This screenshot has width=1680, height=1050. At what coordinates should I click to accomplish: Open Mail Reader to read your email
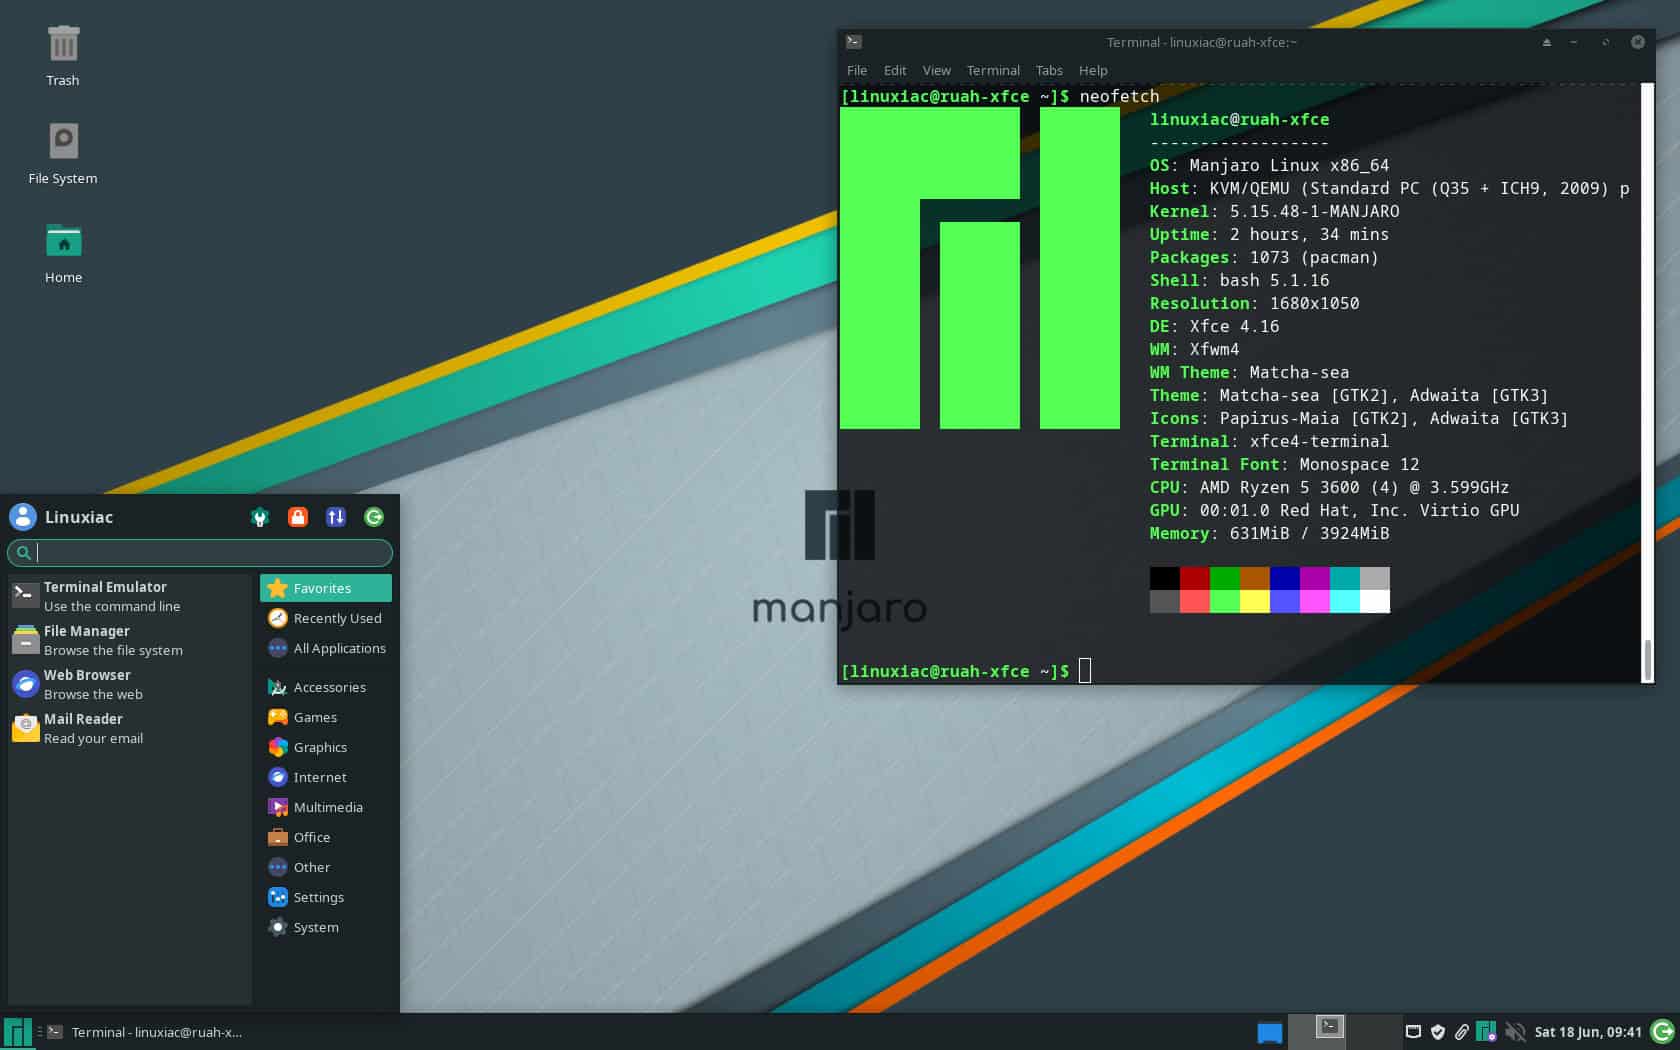click(87, 728)
